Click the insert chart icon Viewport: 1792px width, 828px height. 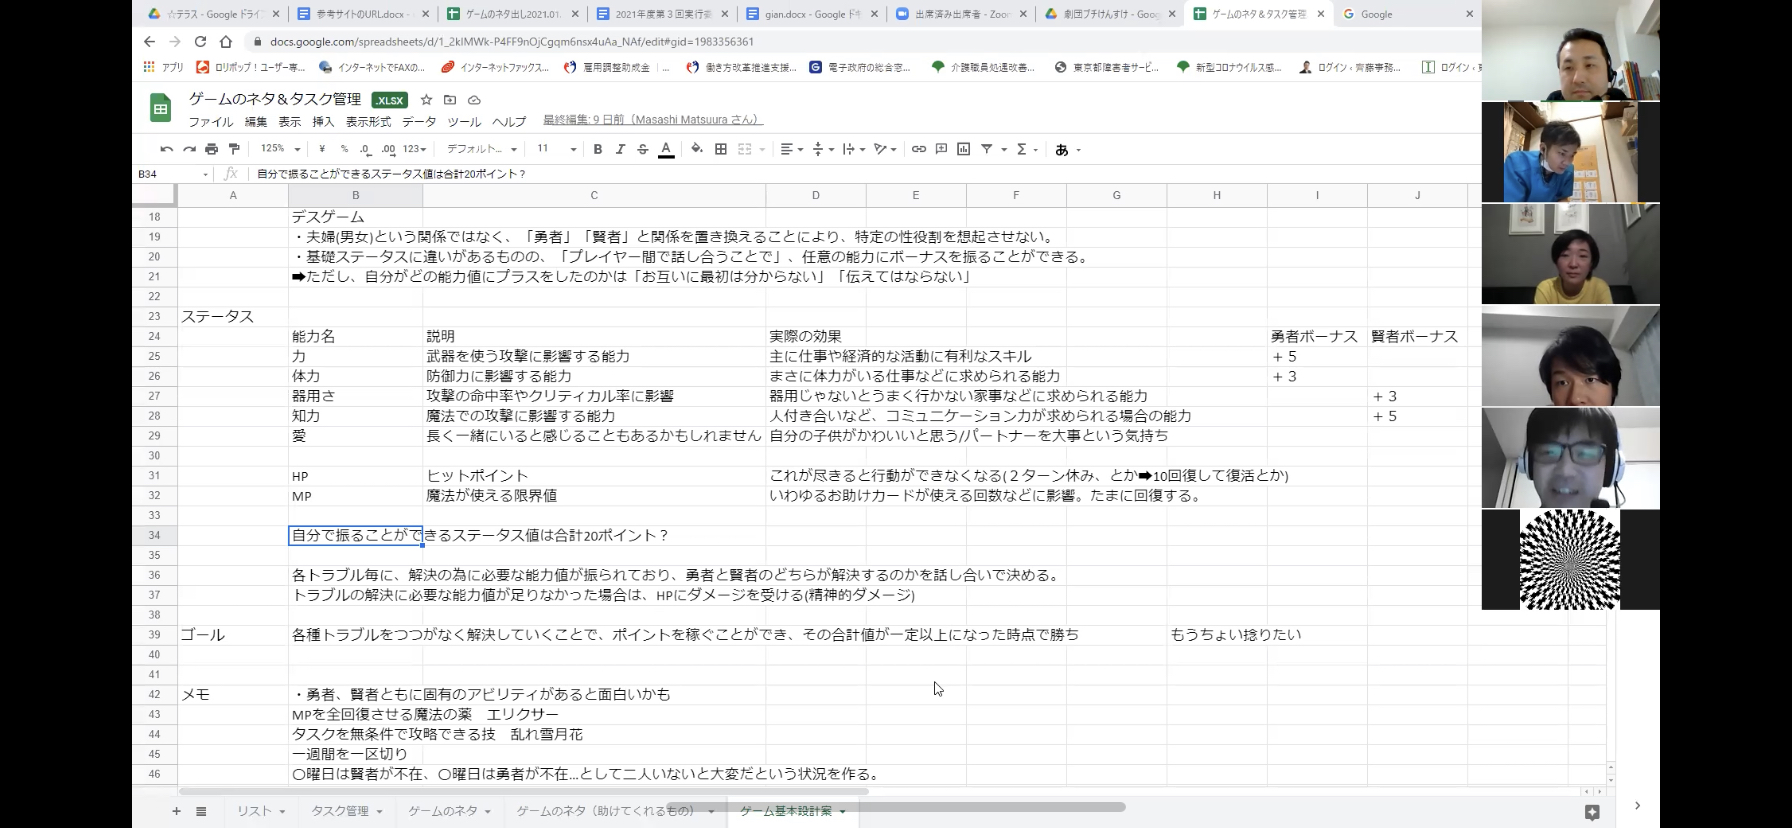click(963, 149)
